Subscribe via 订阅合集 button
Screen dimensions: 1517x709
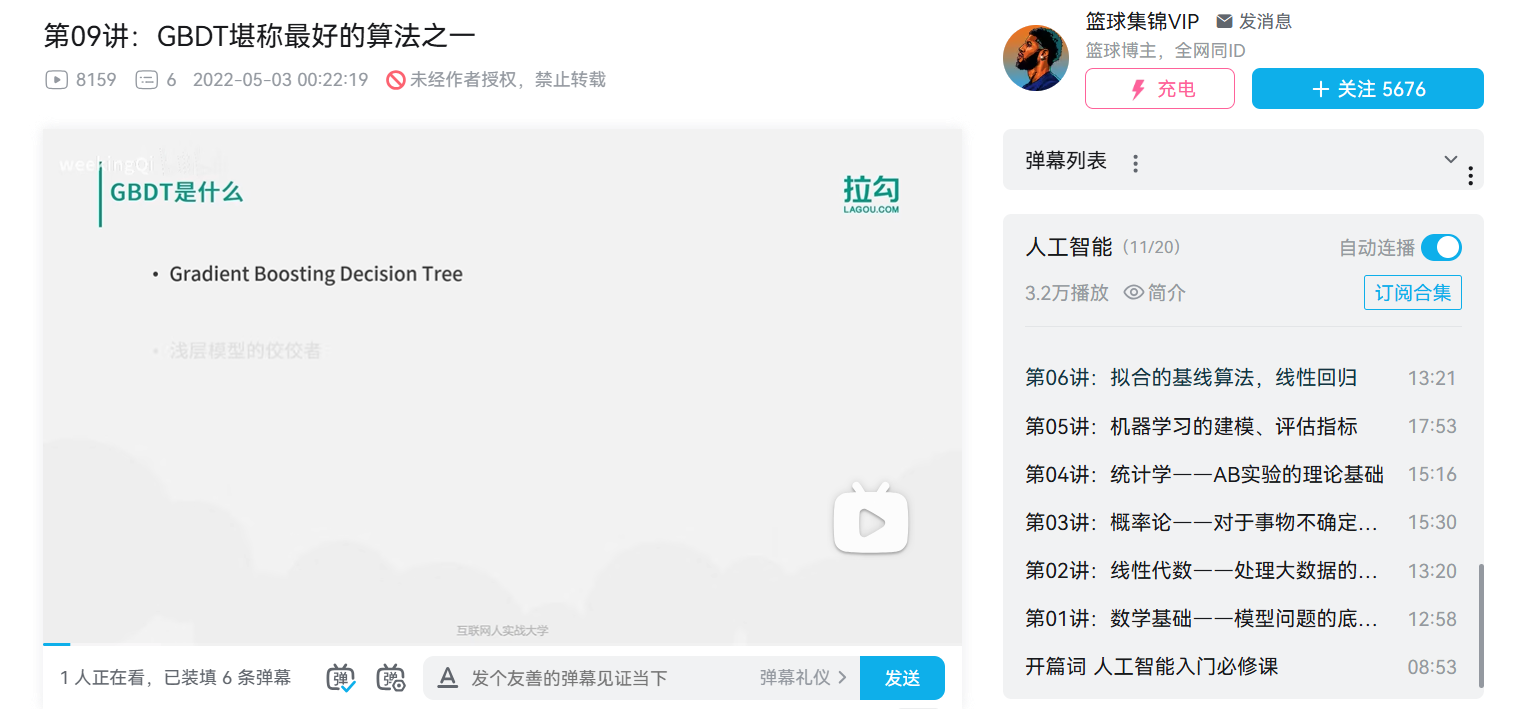coord(1413,293)
